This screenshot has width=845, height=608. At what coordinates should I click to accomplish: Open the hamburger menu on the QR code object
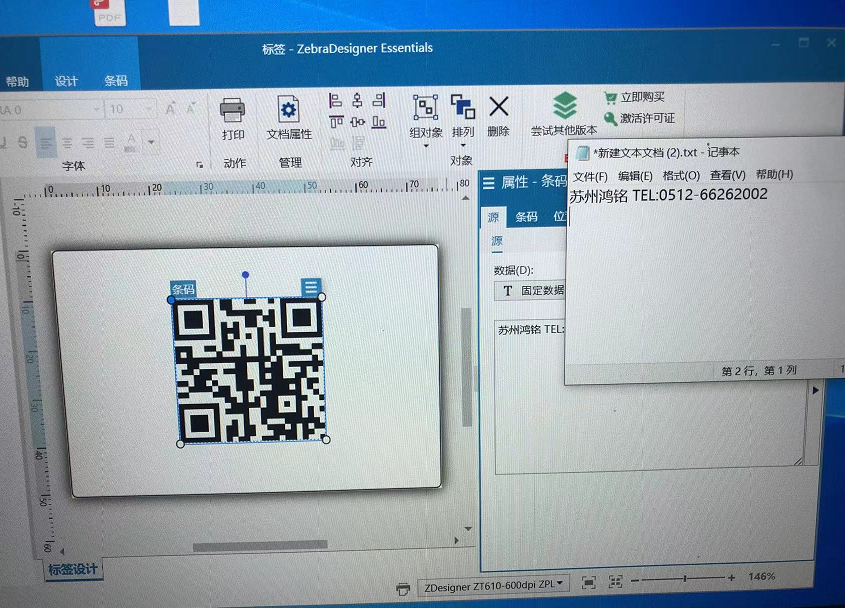coord(311,287)
